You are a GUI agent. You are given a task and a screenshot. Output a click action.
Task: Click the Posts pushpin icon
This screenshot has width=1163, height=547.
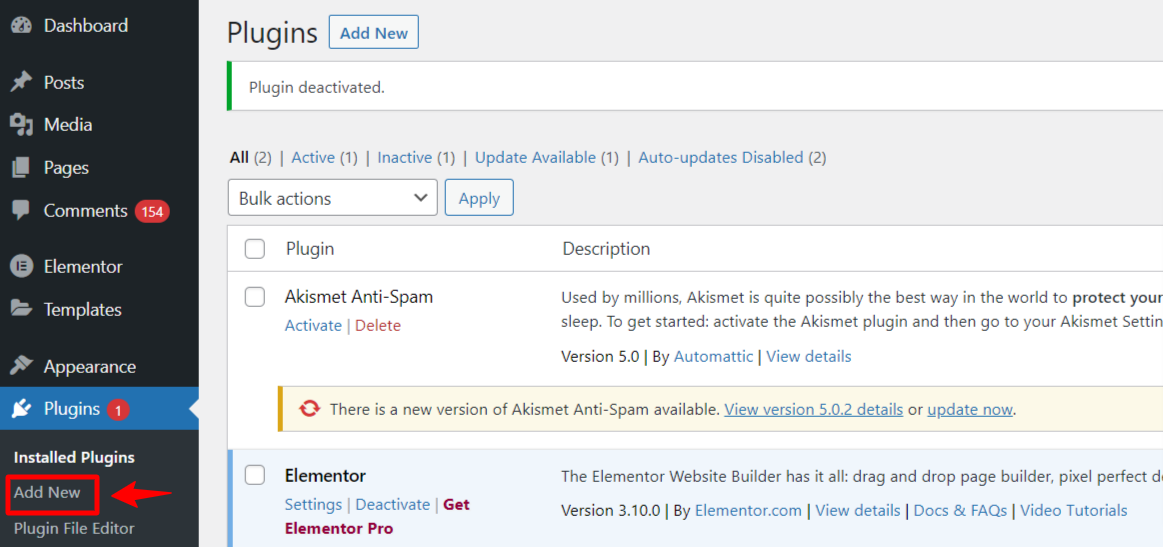(21, 82)
